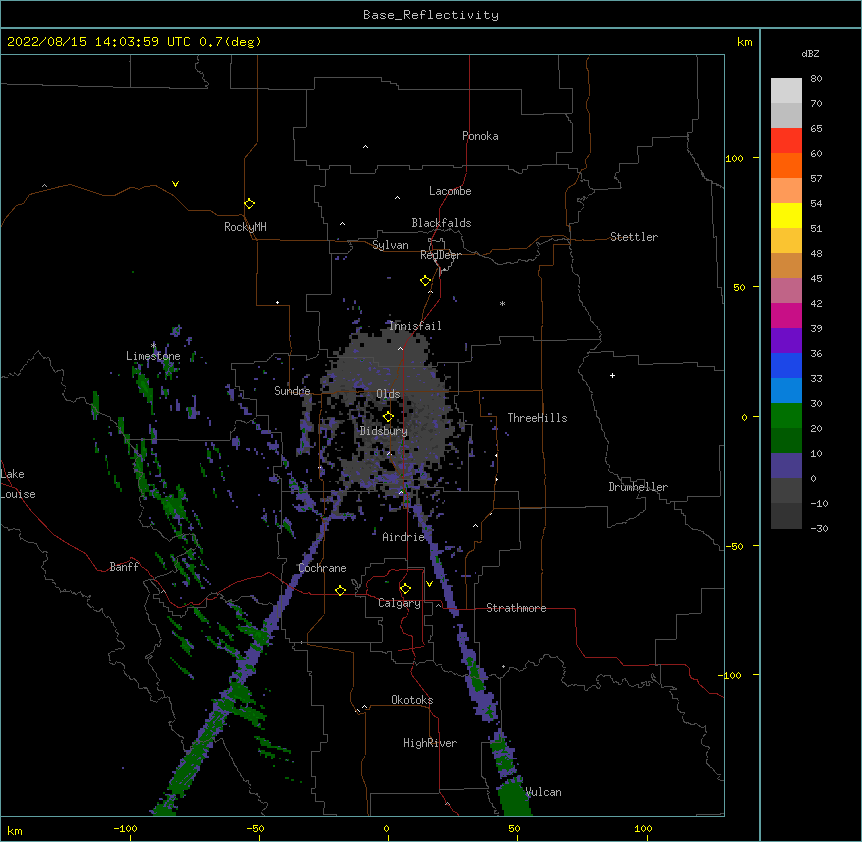Viewport: 862px width, 842px height.
Task: Click the white asterisk marker east of RedDeer
Action: pos(502,304)
